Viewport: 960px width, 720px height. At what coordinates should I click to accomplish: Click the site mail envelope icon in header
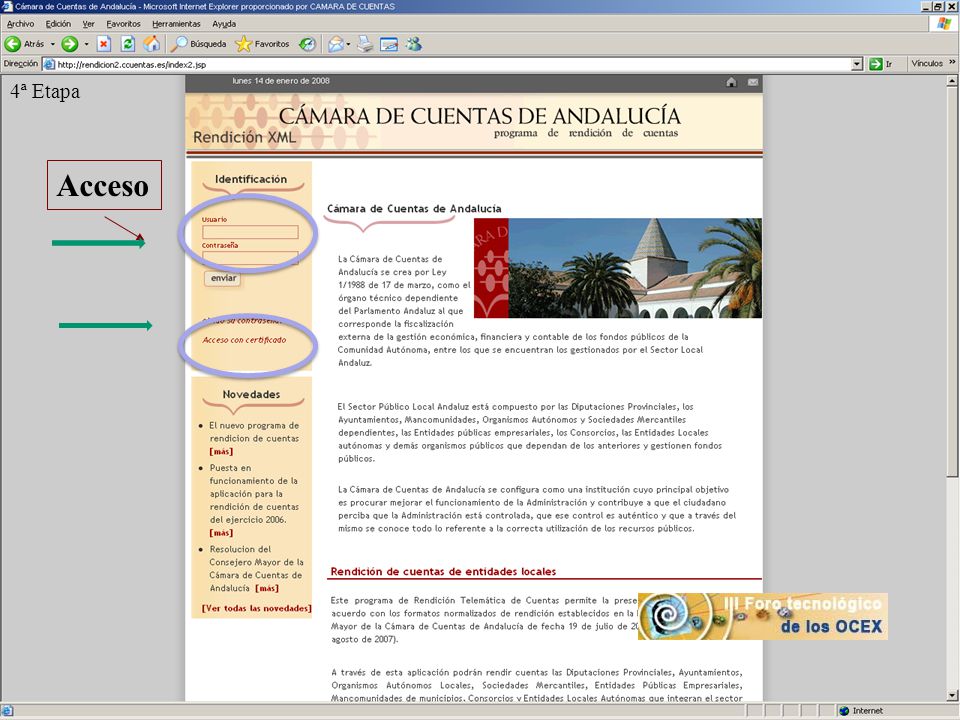pos(752,82)
